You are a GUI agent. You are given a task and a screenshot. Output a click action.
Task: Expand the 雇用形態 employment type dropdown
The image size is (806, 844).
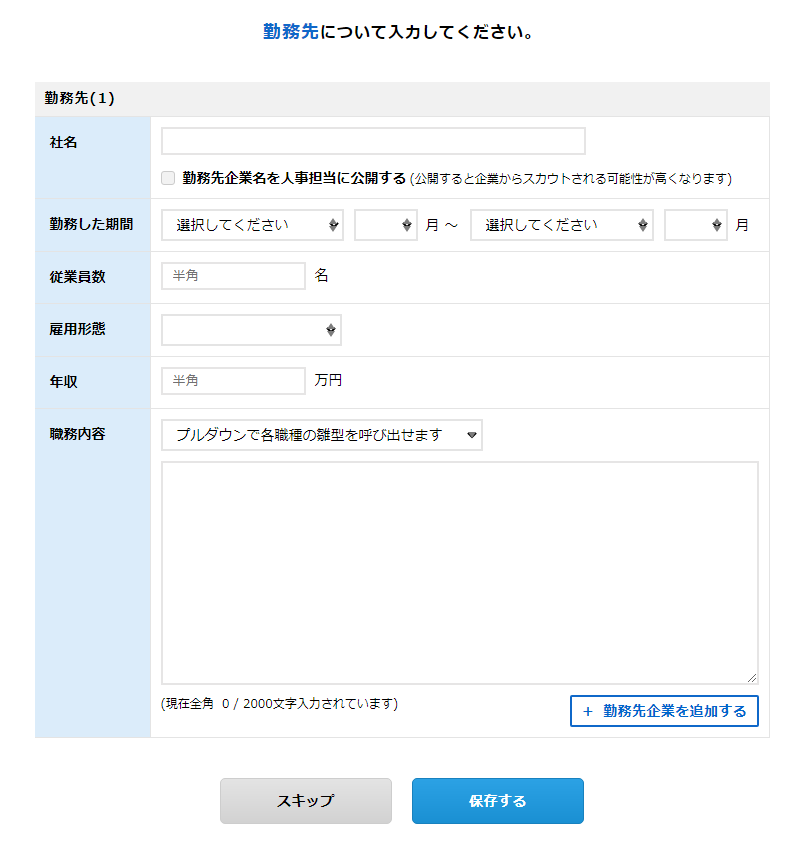pos(251,330)
